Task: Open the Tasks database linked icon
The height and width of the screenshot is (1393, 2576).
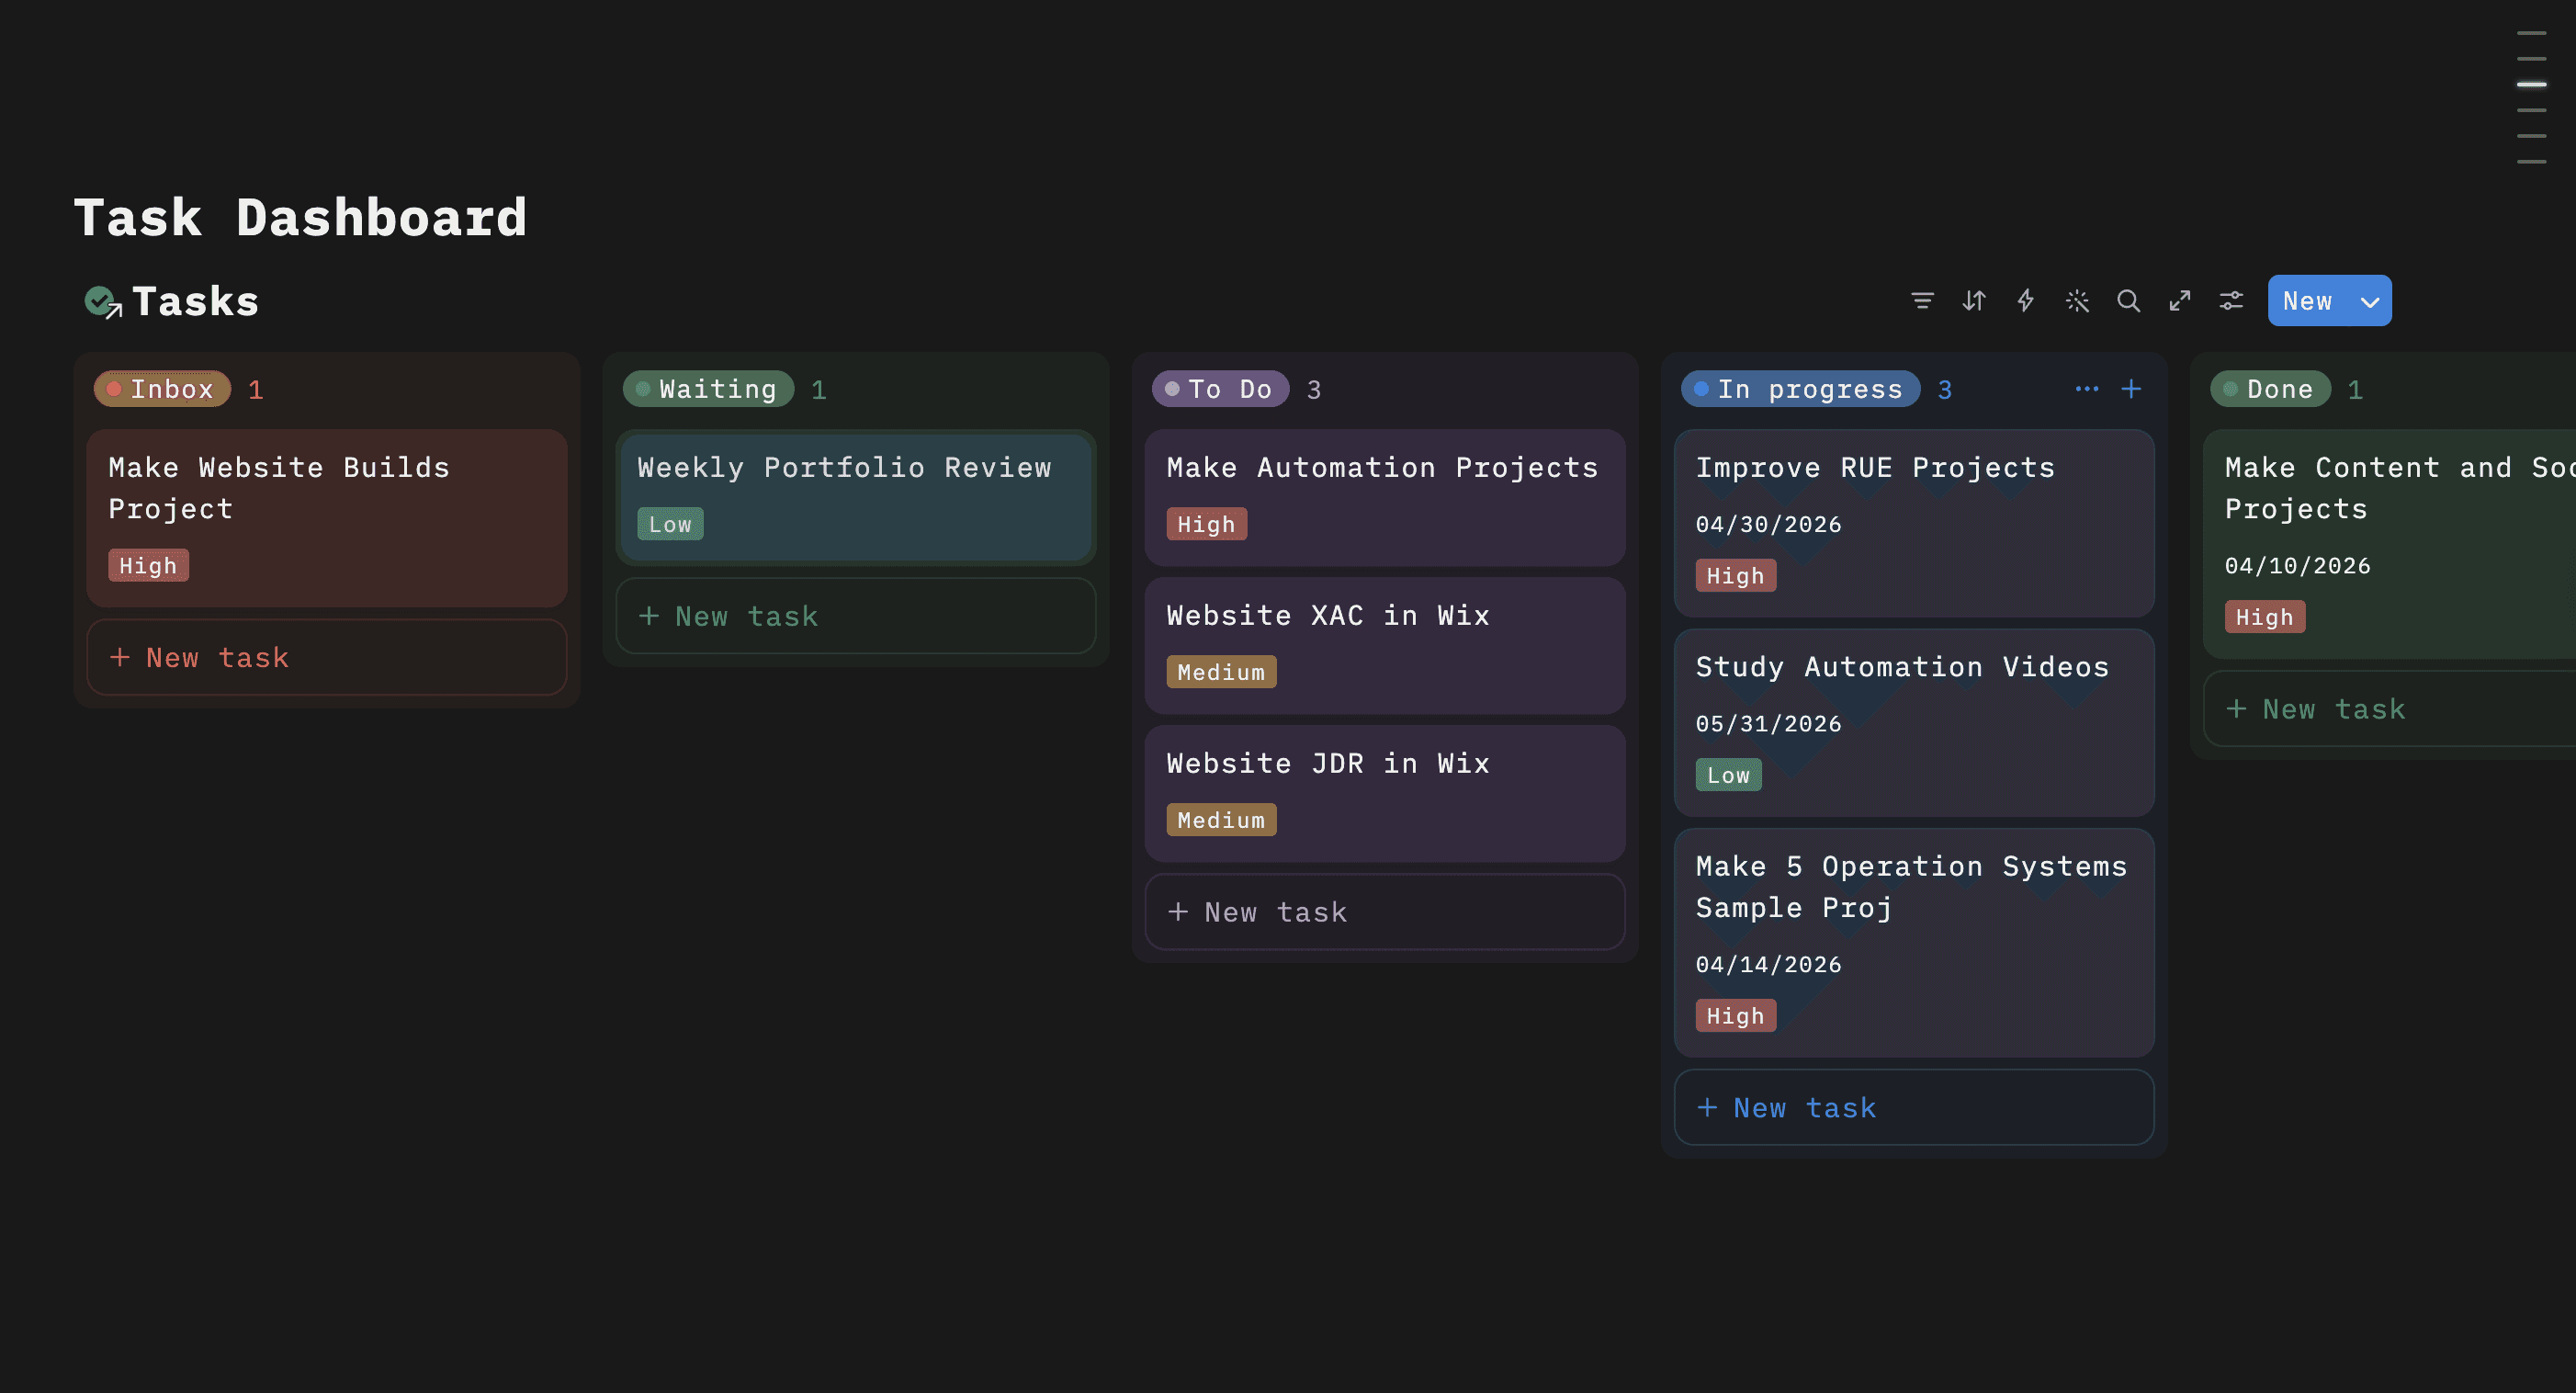Action: coord(103,302)
